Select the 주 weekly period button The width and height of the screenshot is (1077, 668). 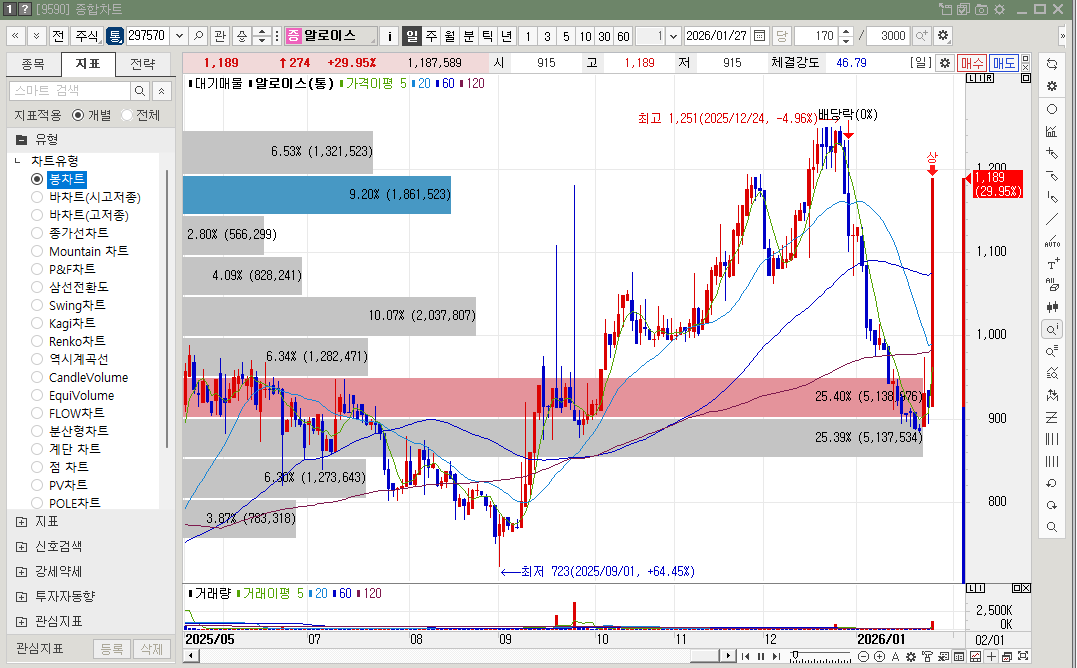(431, 36)
